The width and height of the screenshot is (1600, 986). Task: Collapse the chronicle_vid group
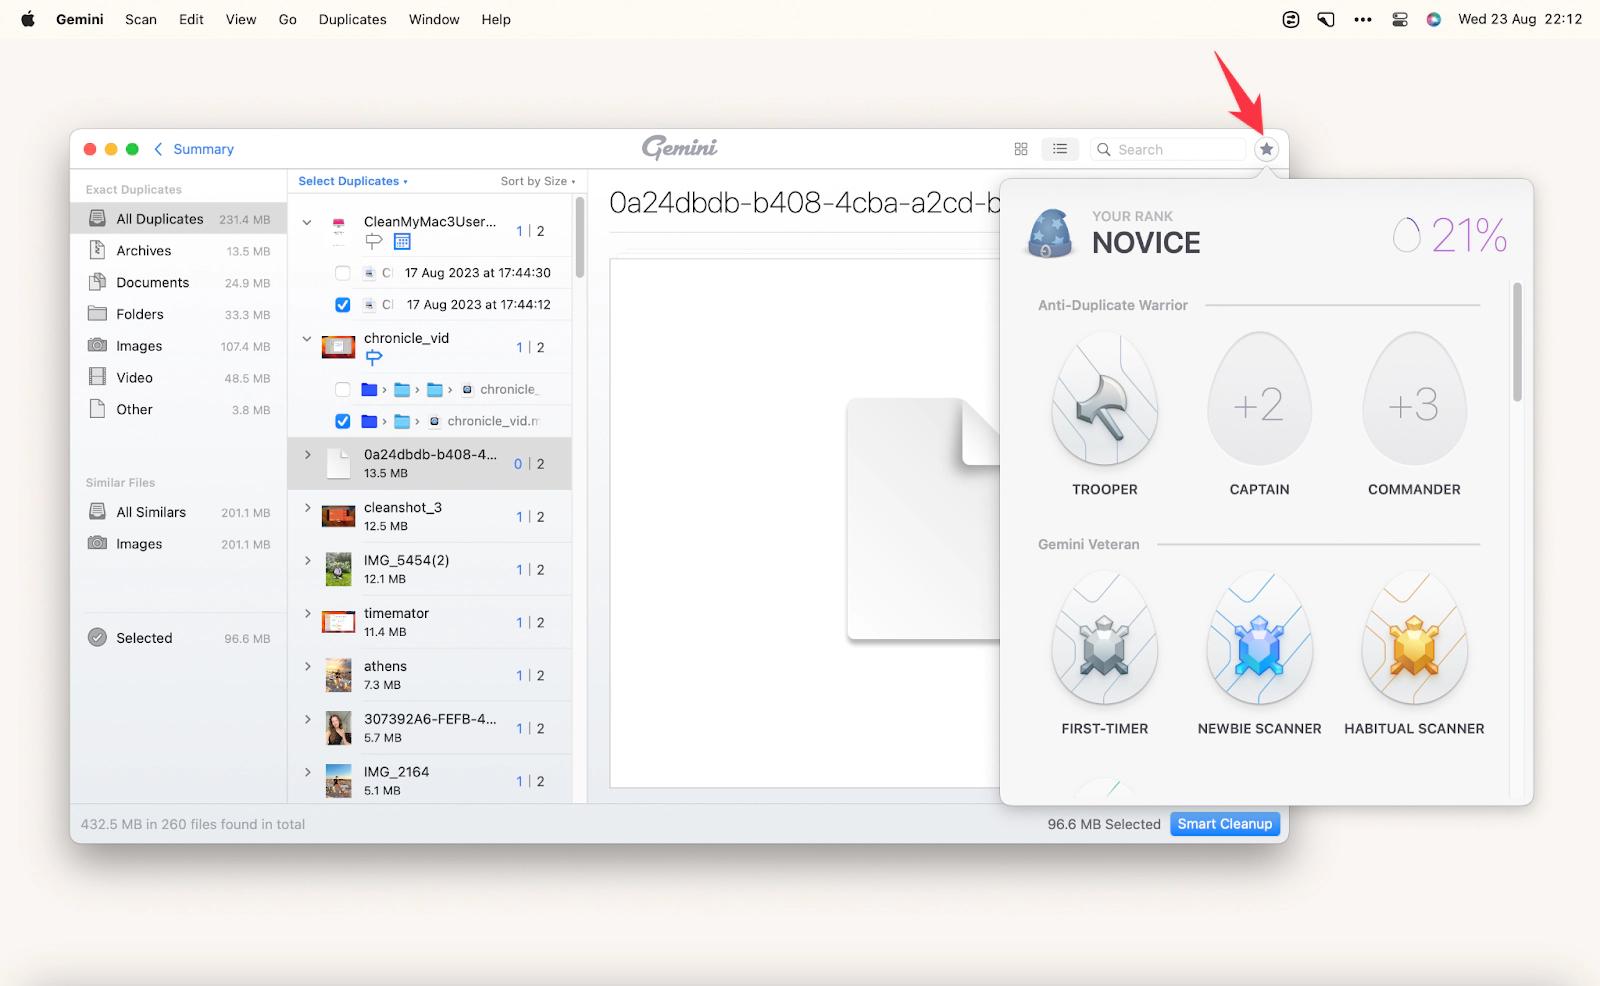tap(307, 339)
